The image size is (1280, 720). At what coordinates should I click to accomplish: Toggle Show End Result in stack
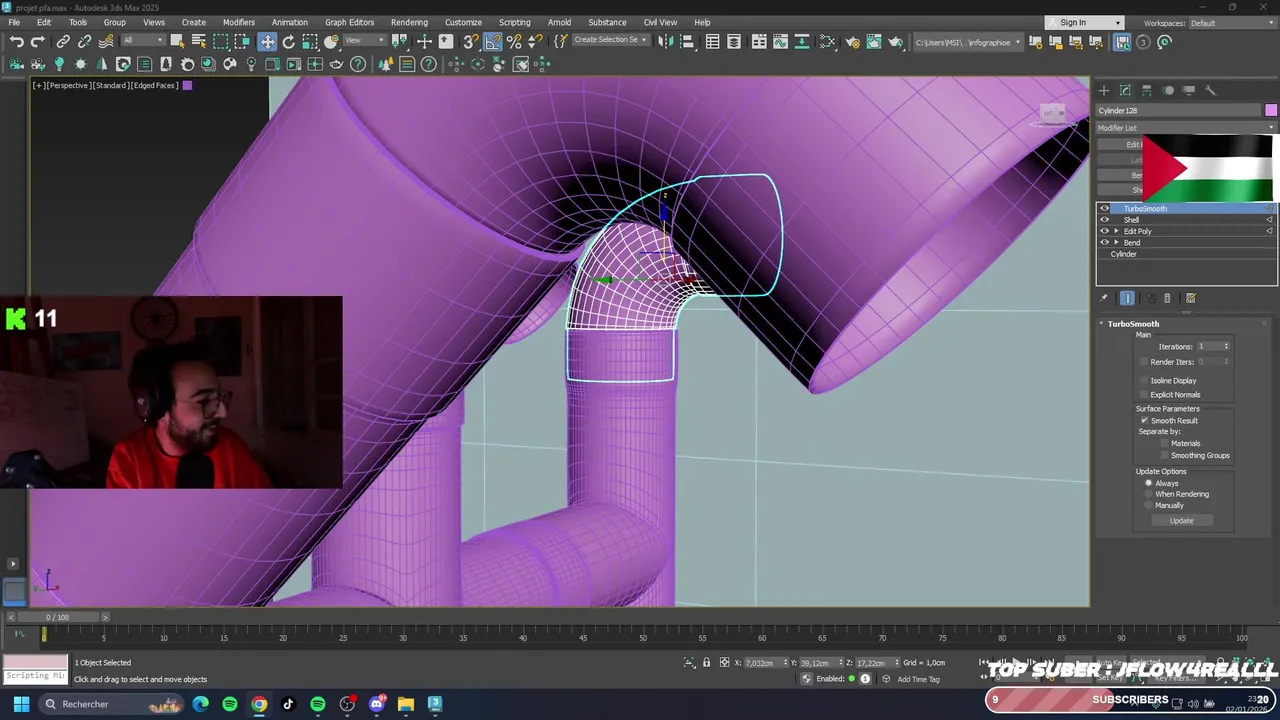point(1127,298)
